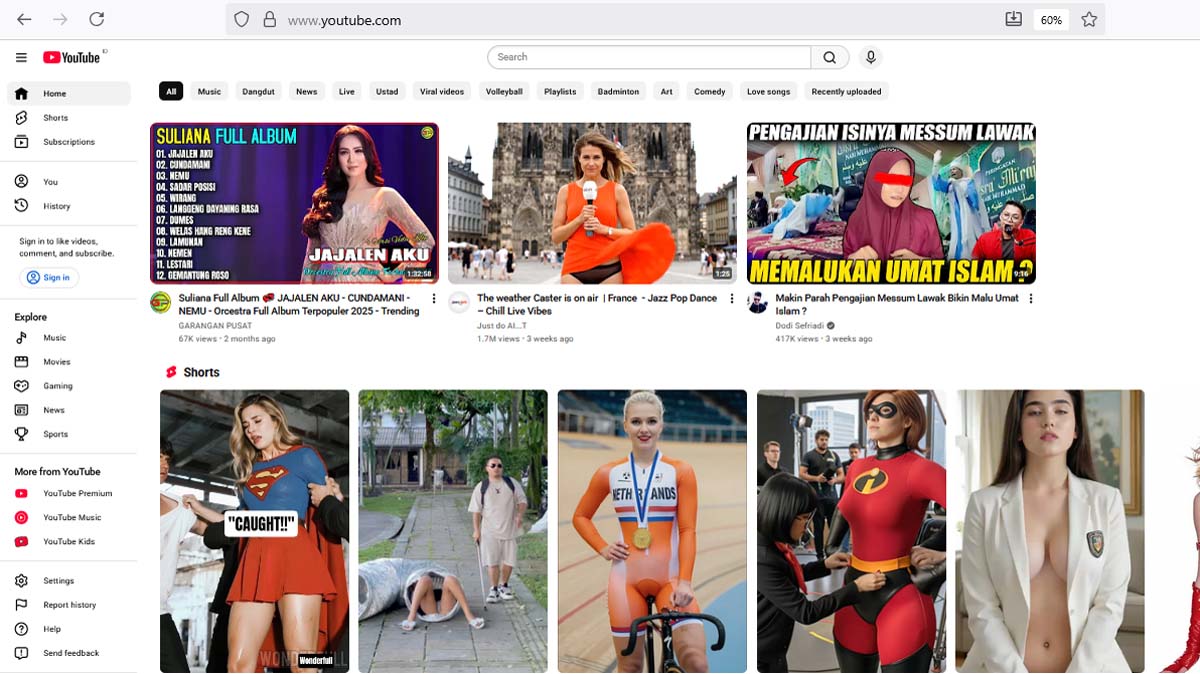Viewport: 1200px width, 674px height.
Task: Click the GARANGAN PUSAT channel avatar
Action: [160, 302]
